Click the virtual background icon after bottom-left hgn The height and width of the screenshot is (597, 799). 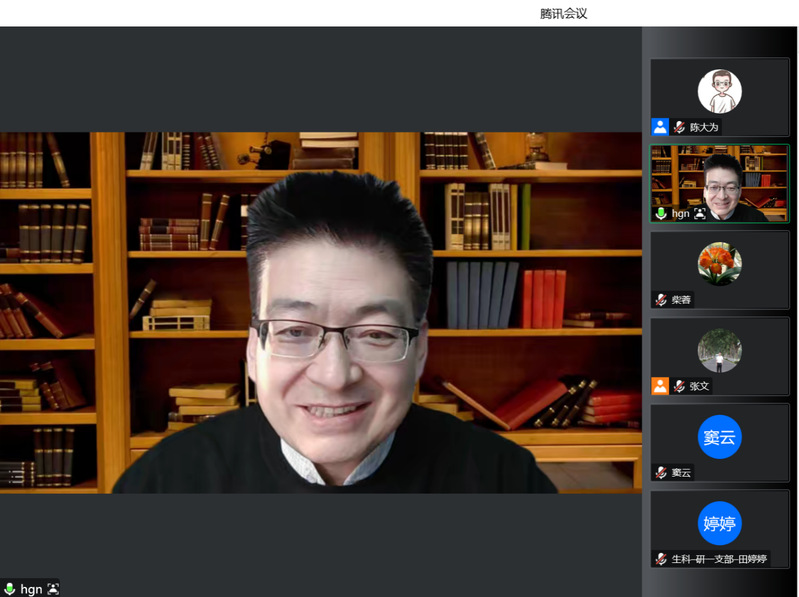pyautogui.click(x=53, y=589)
